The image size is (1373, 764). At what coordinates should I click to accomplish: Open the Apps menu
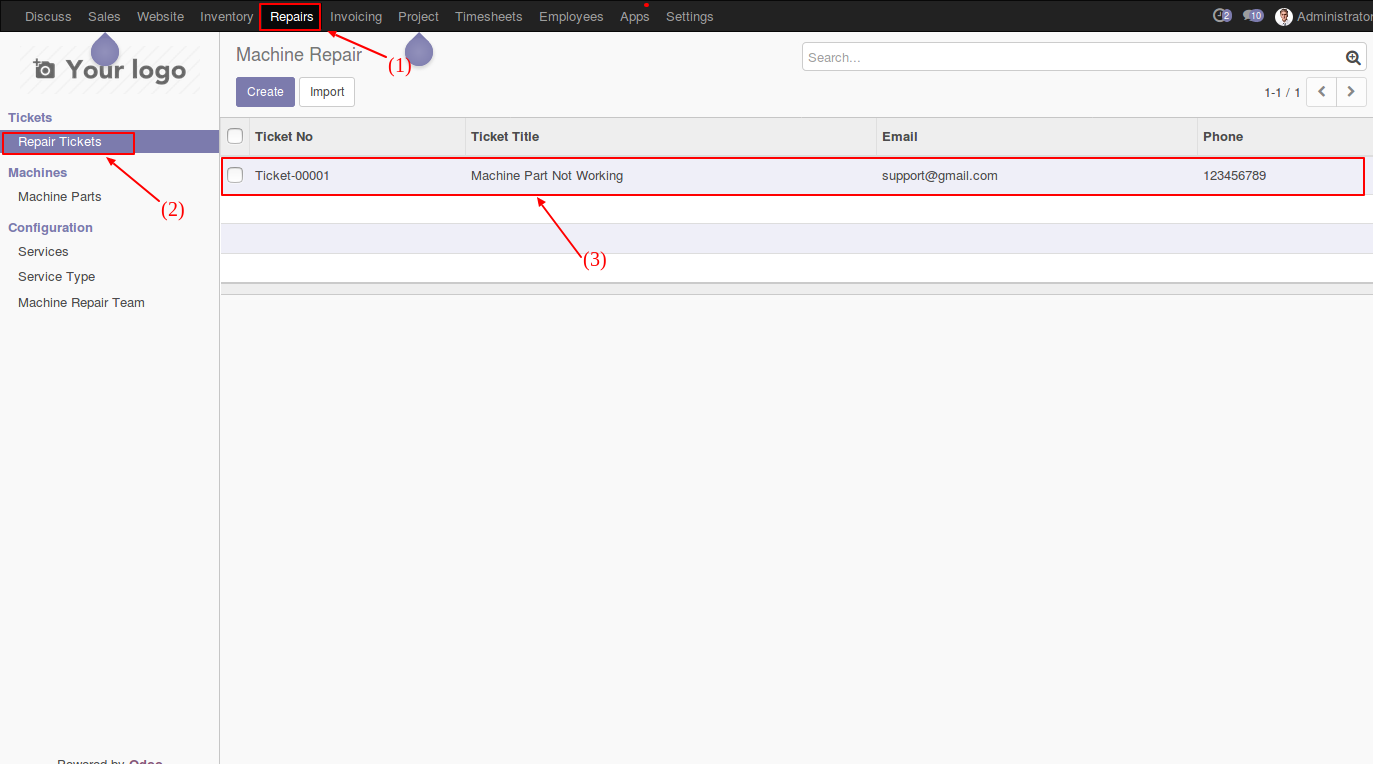(x=635, y=16)
